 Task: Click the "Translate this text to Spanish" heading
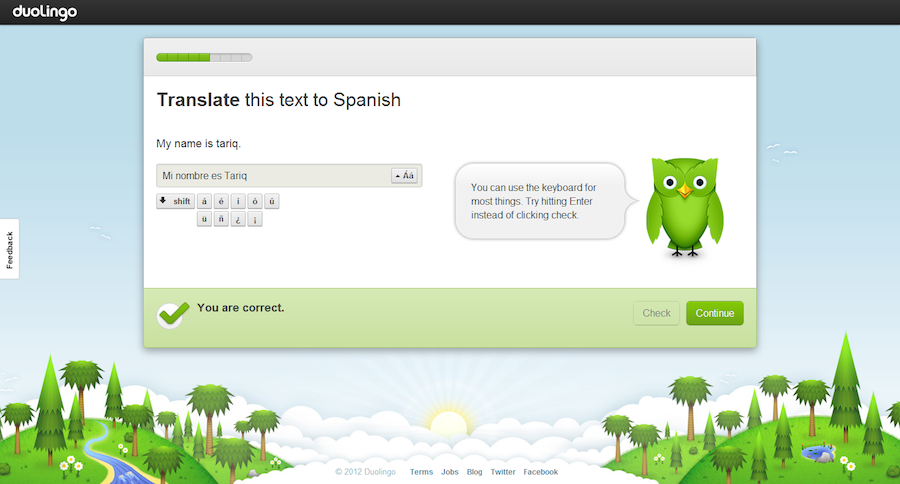click(x=279, y=100)
